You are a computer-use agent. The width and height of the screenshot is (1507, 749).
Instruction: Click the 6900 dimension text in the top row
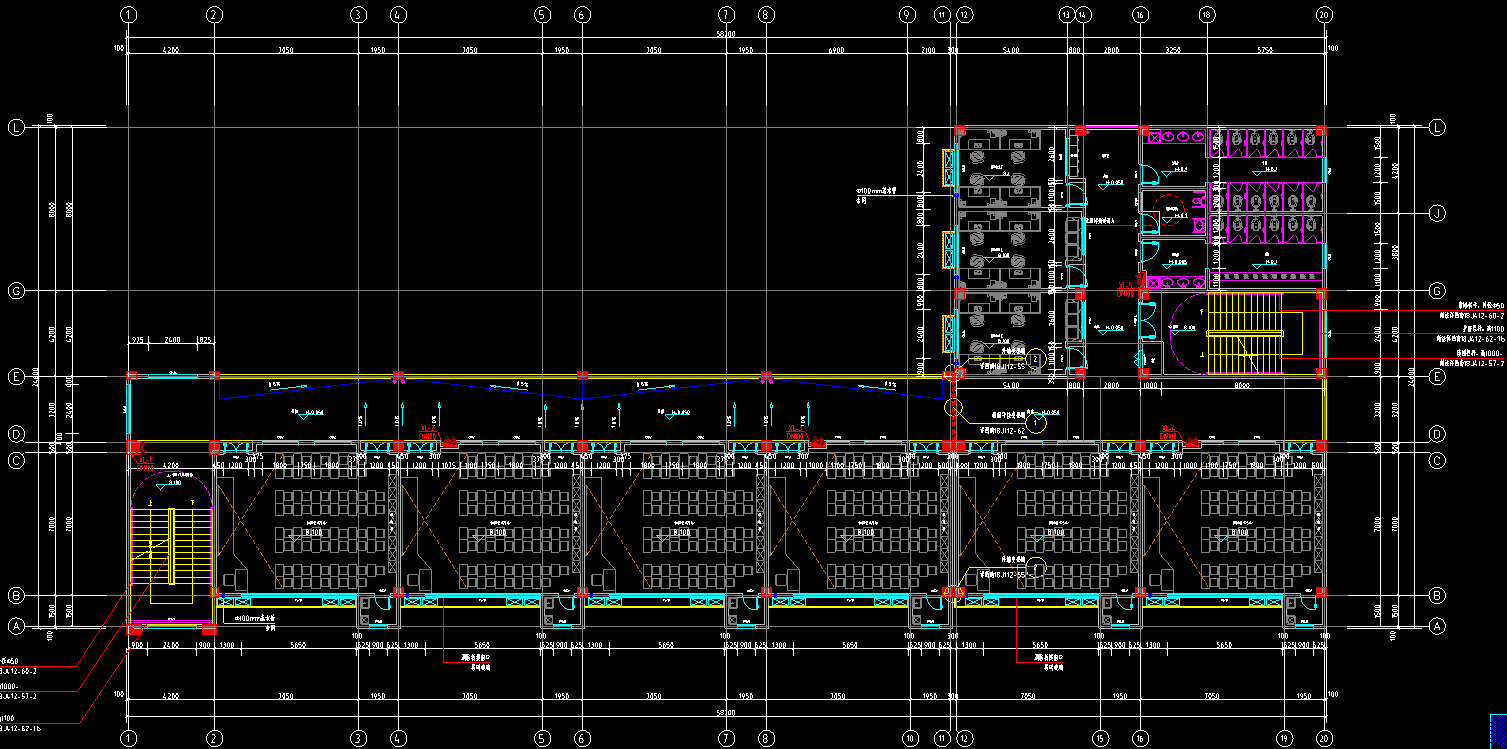[836, 50]
